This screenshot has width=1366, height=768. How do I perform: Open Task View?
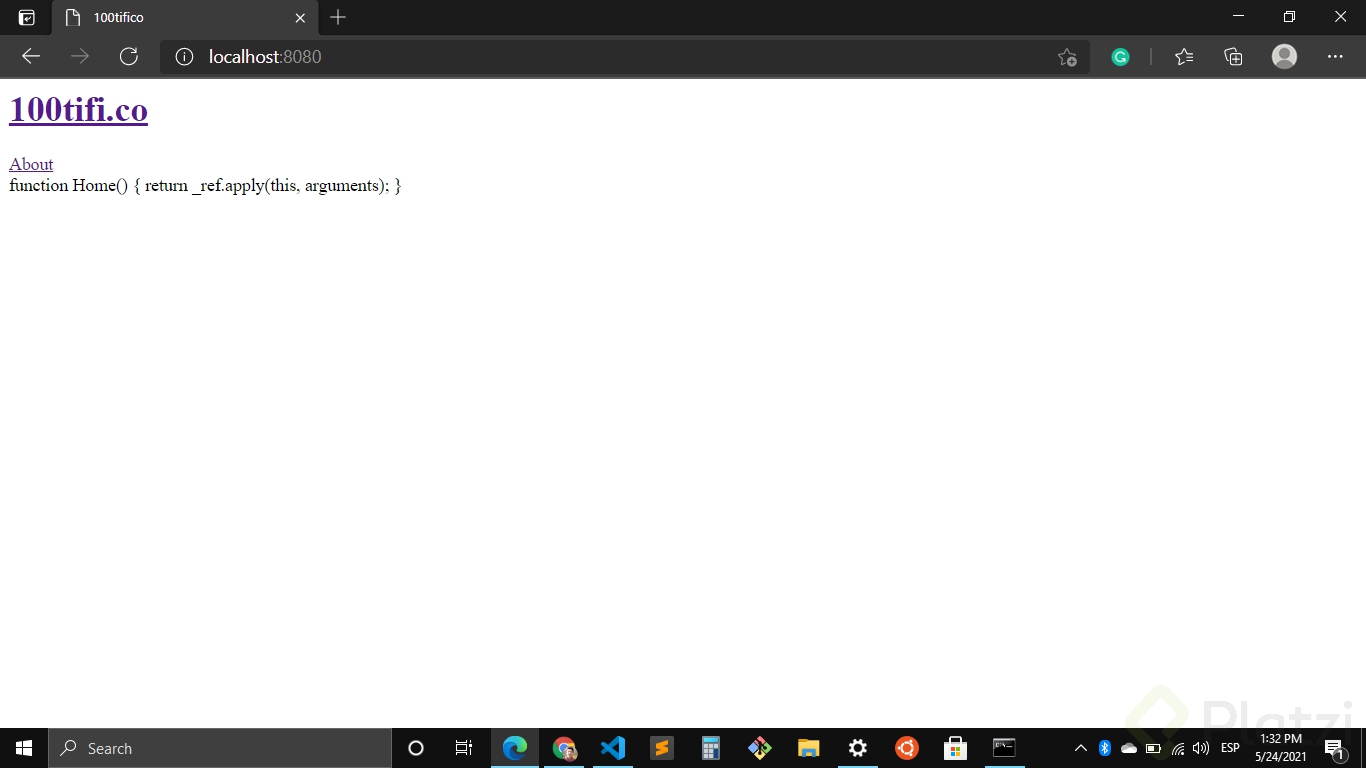[x=464, y=748]
